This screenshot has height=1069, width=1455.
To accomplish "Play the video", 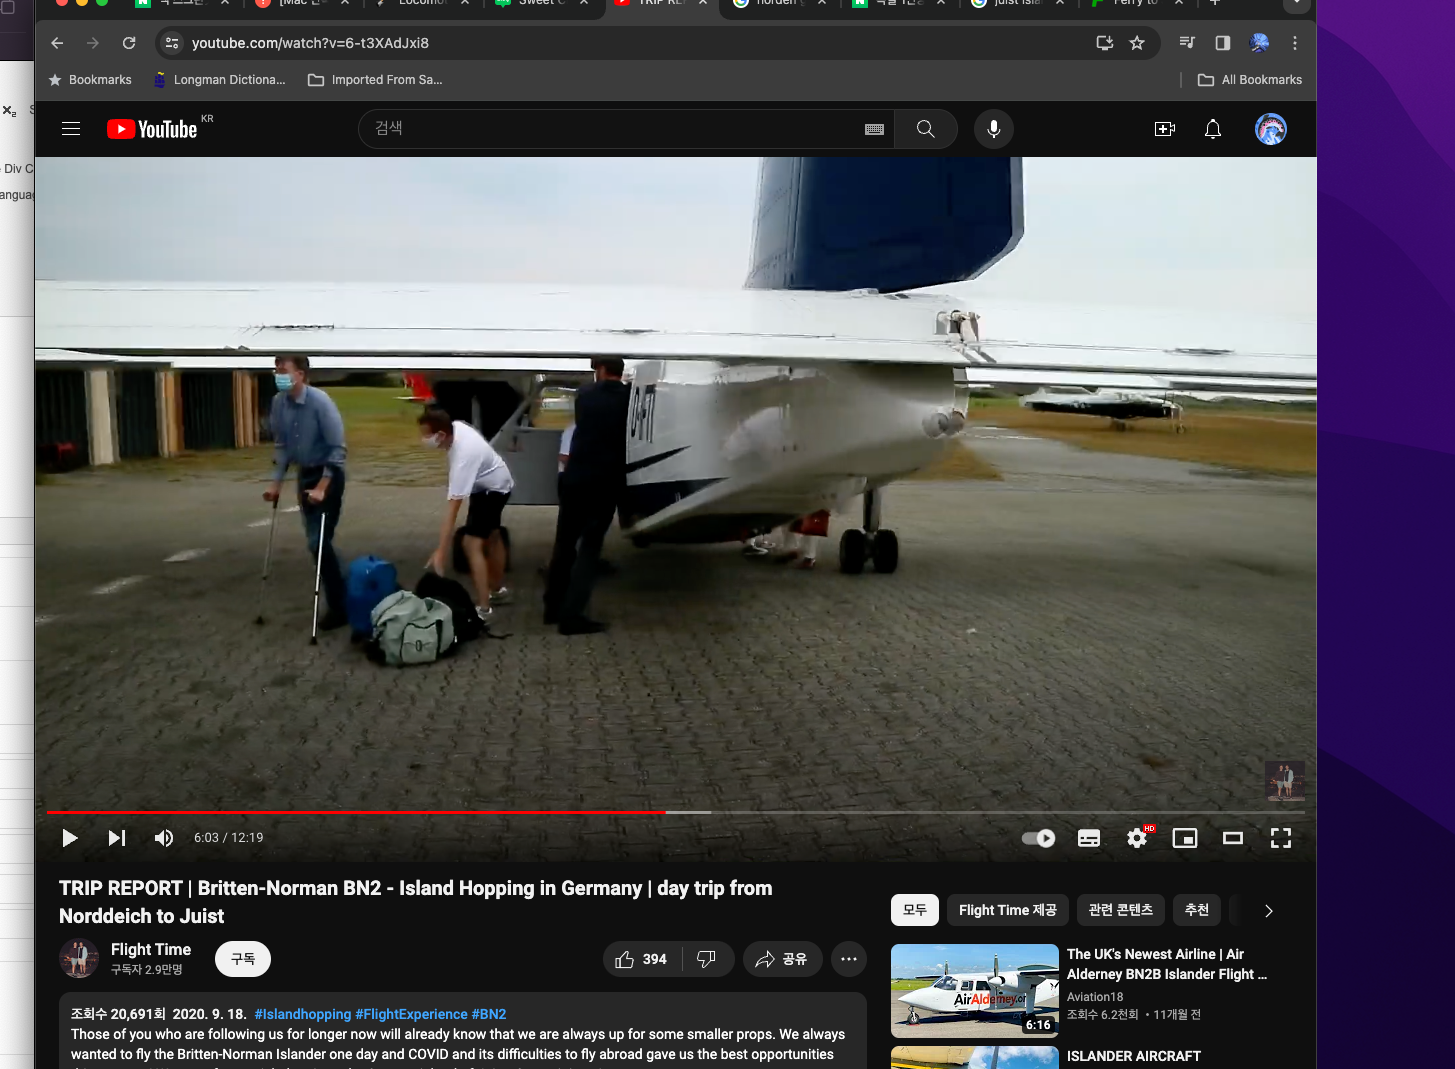I will pyautogui.click(x=70, y=838).
